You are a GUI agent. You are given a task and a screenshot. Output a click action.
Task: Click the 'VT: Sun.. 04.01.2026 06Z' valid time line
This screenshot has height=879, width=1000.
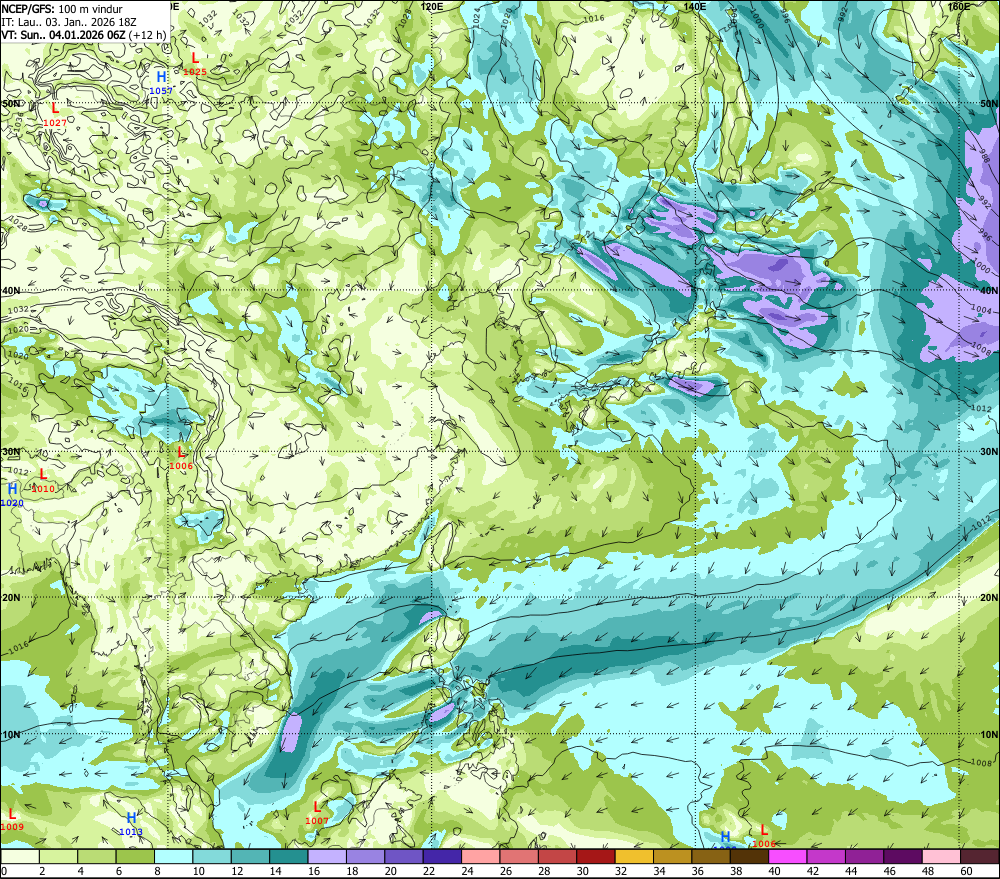click(x=63, y=34)
